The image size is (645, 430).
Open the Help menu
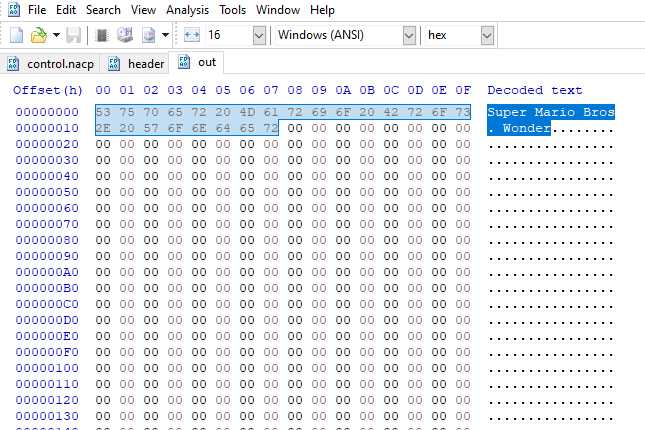(x=322, y=10)
